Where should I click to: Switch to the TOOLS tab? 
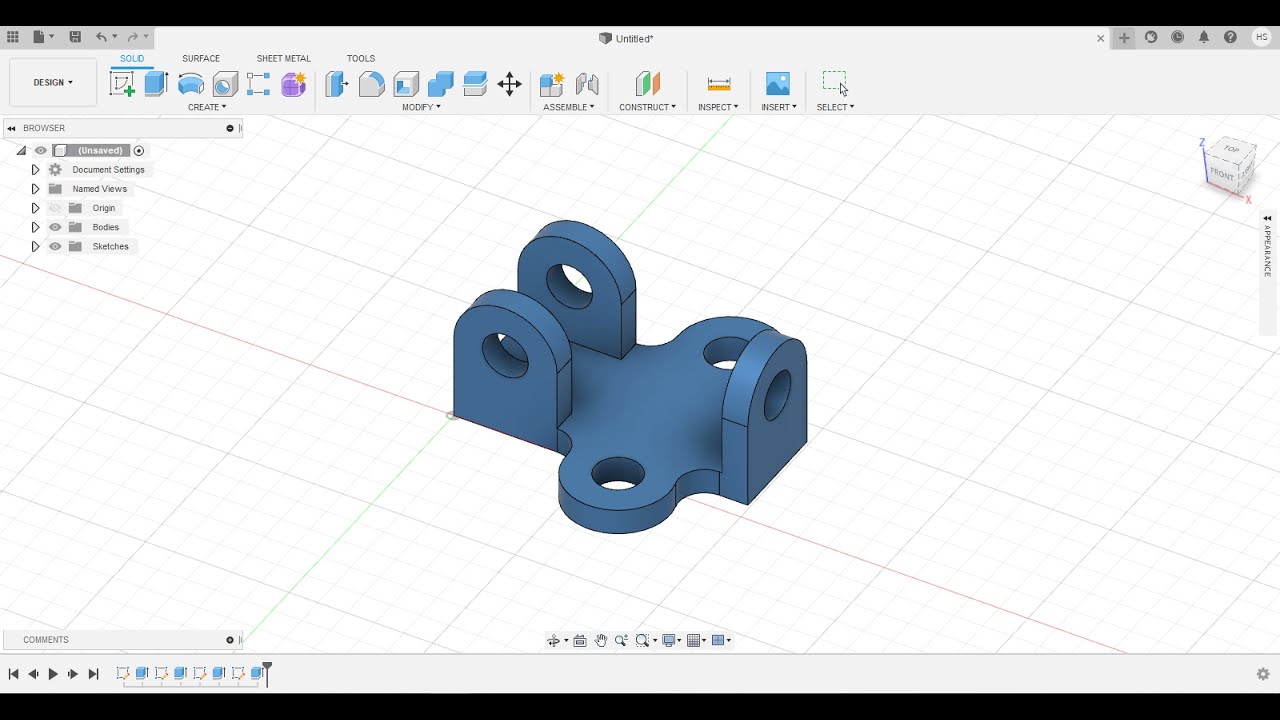361,59
